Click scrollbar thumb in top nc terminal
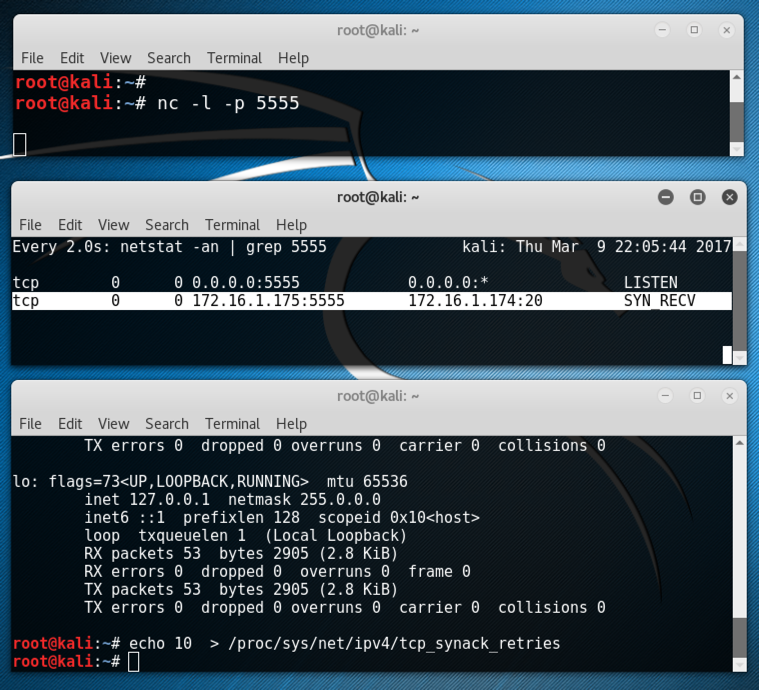Viewport: 759px width, 690px height. (737, 122)
